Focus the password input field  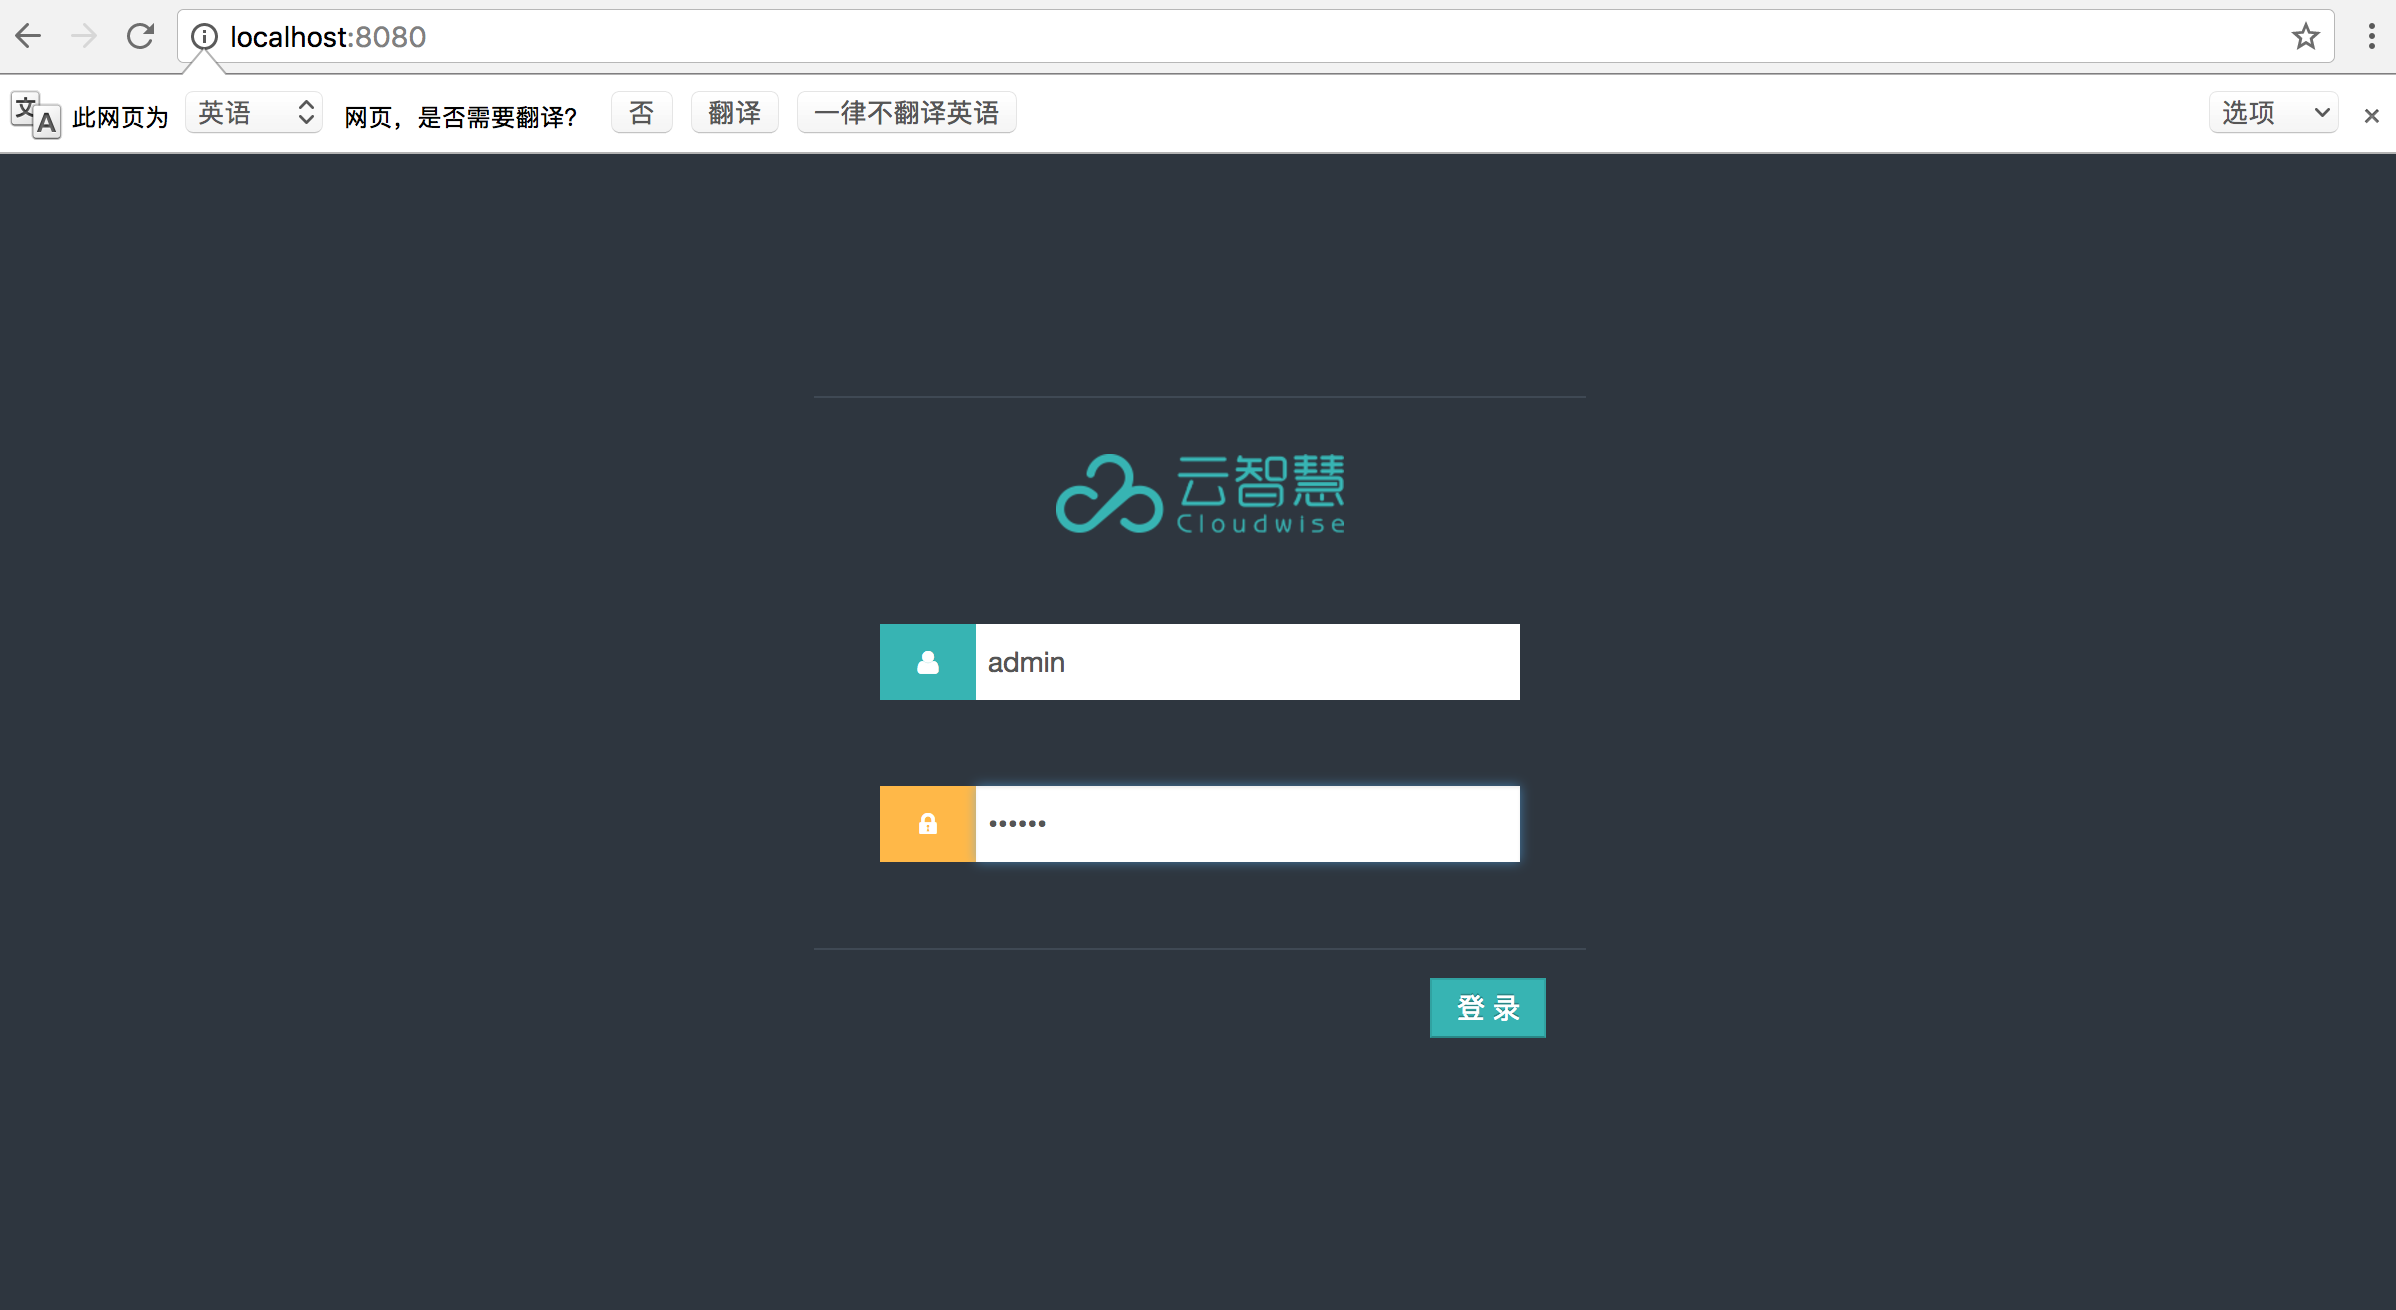[x=1246, y=824]
